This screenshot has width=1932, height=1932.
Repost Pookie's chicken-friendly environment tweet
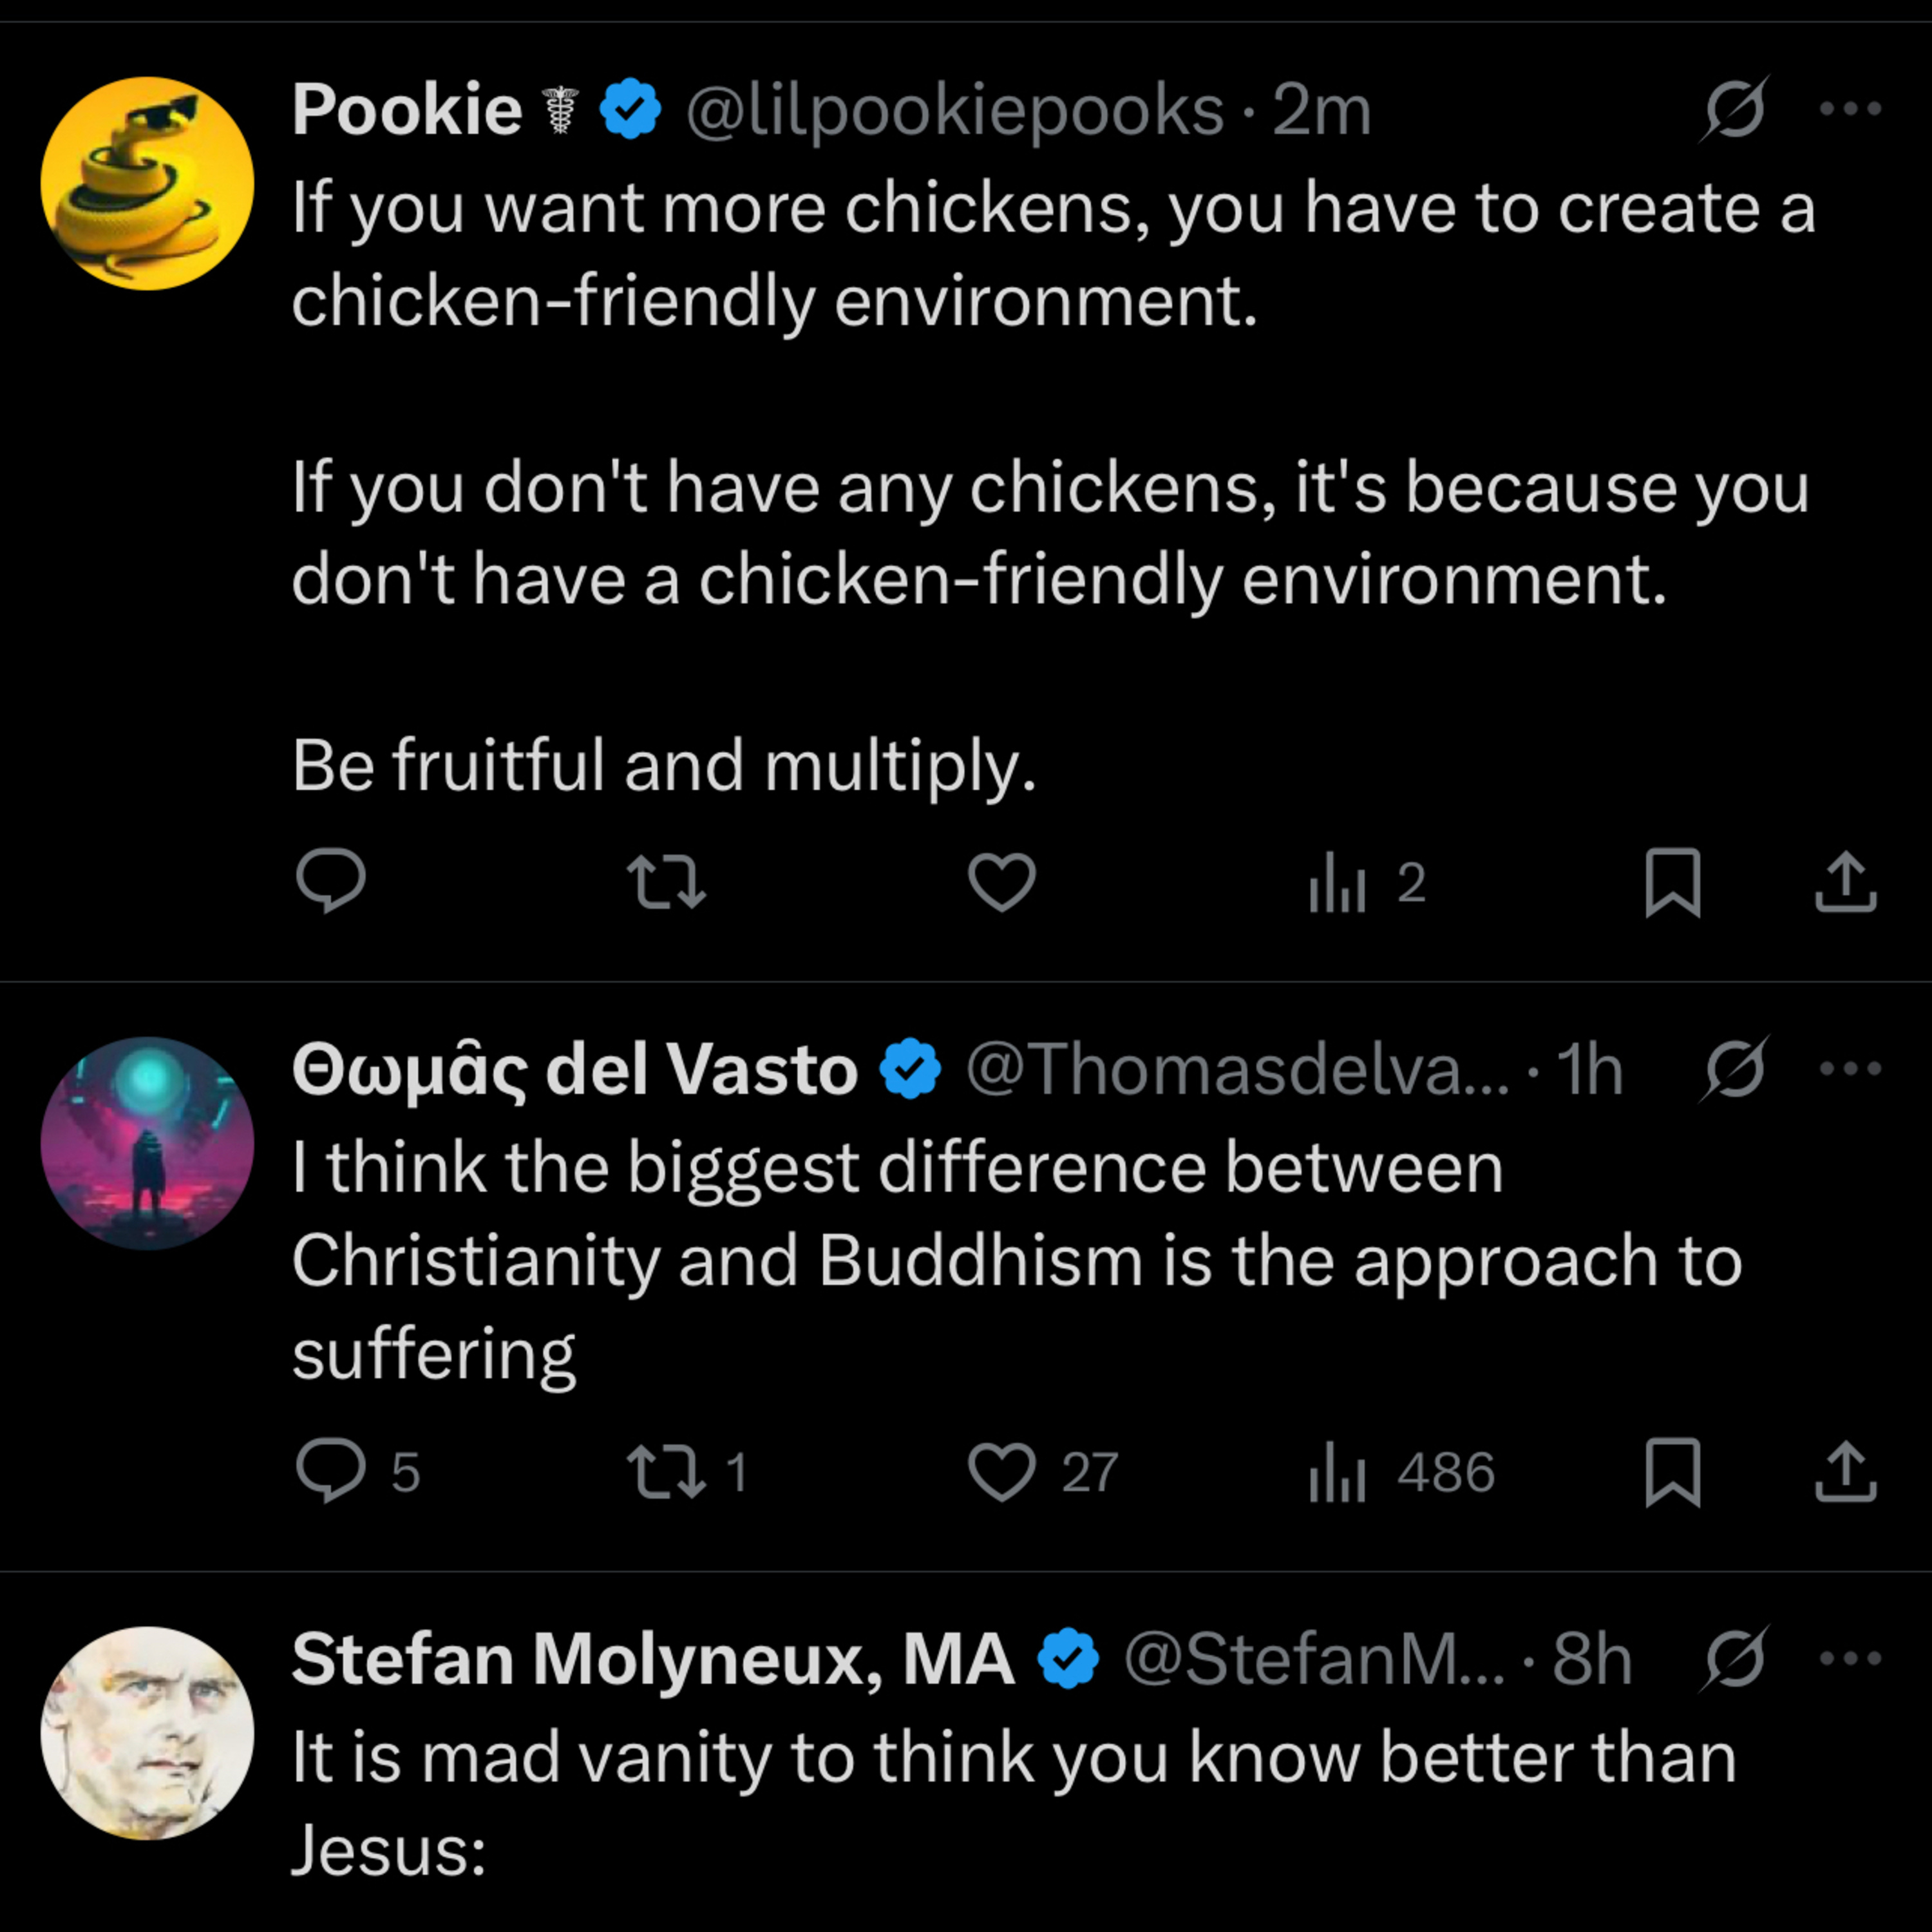tap(666, 881)
